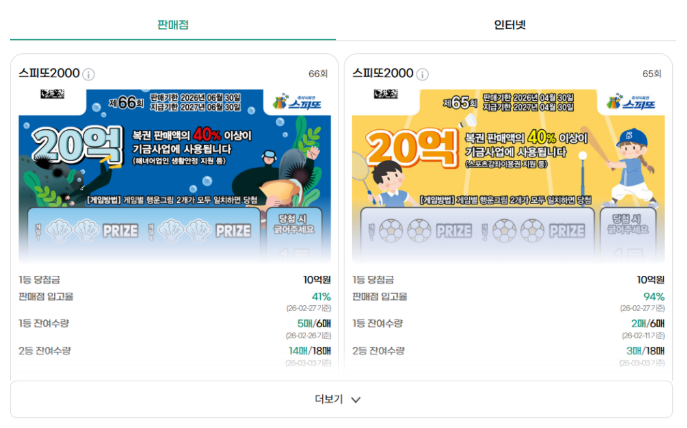Image resolution: width=687 pixels, height=428 pixels.
Task: Click the chevron arrow next to 더보기
Action: [x=356, y=400]
